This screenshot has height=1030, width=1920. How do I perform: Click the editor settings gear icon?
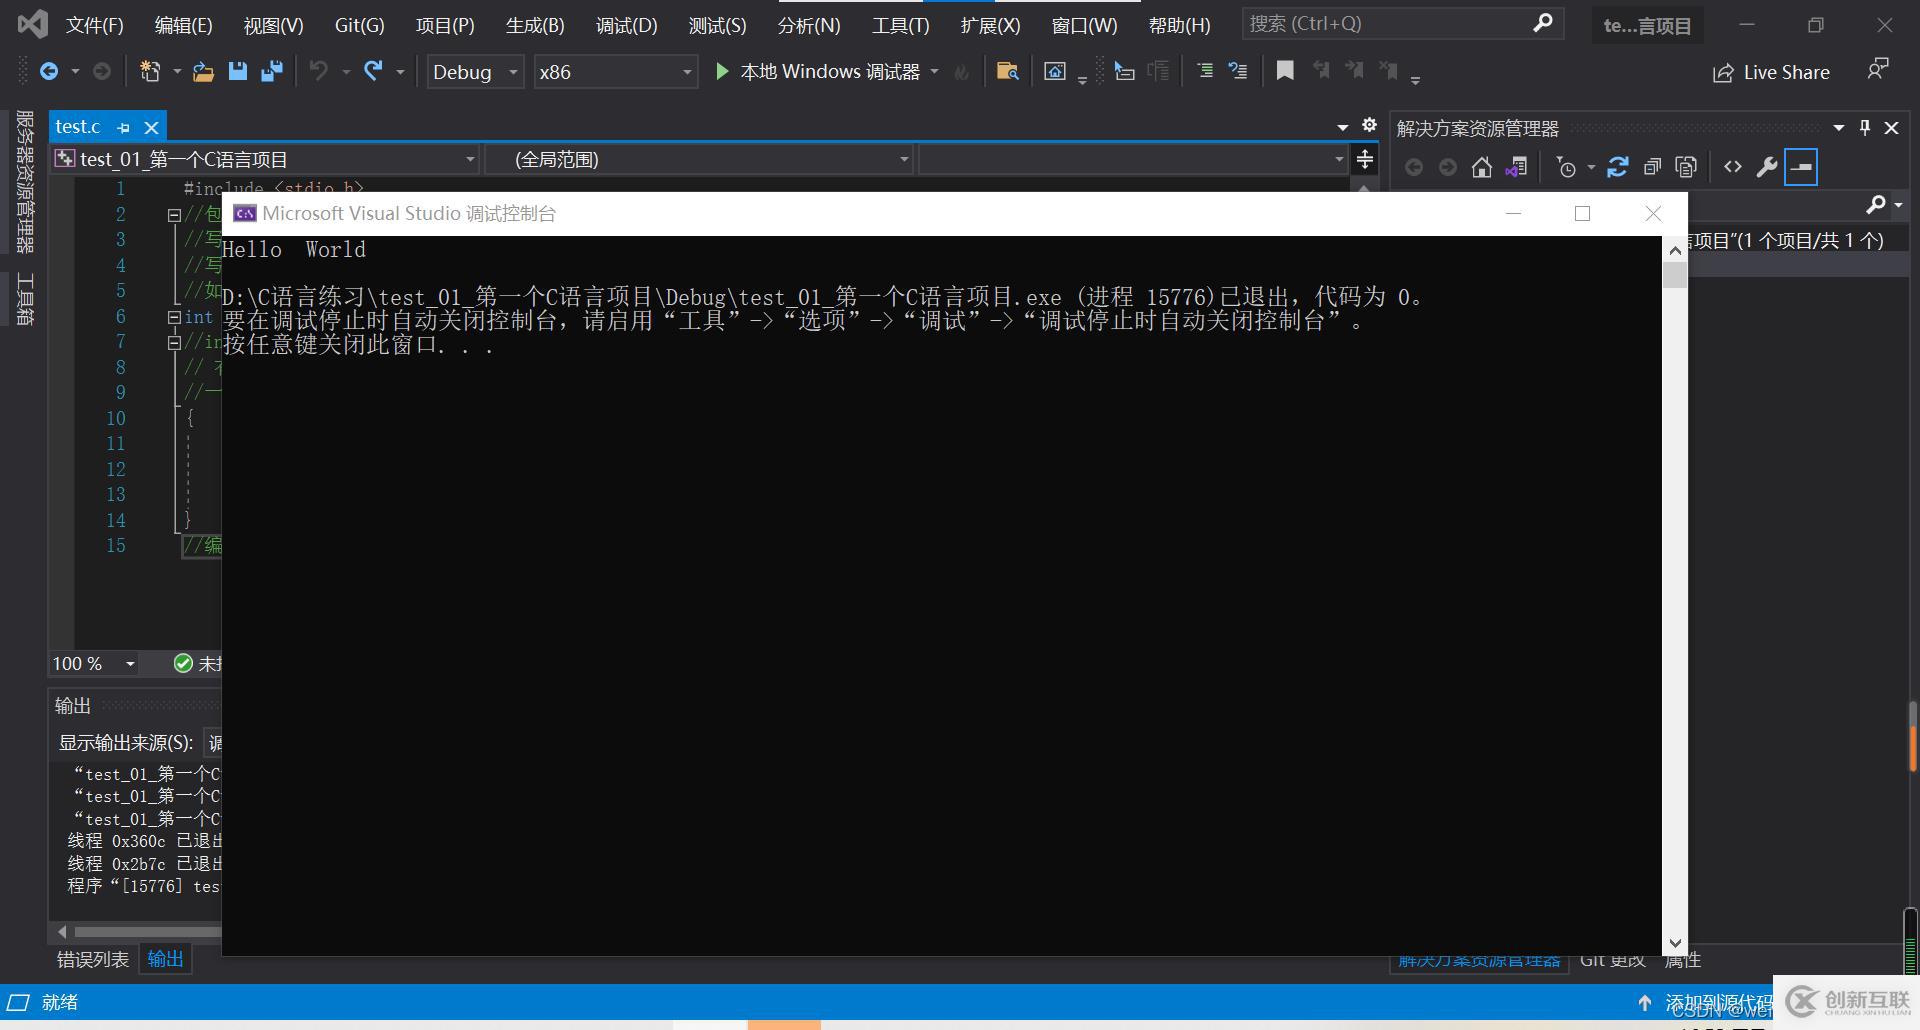pos(1369,125)
